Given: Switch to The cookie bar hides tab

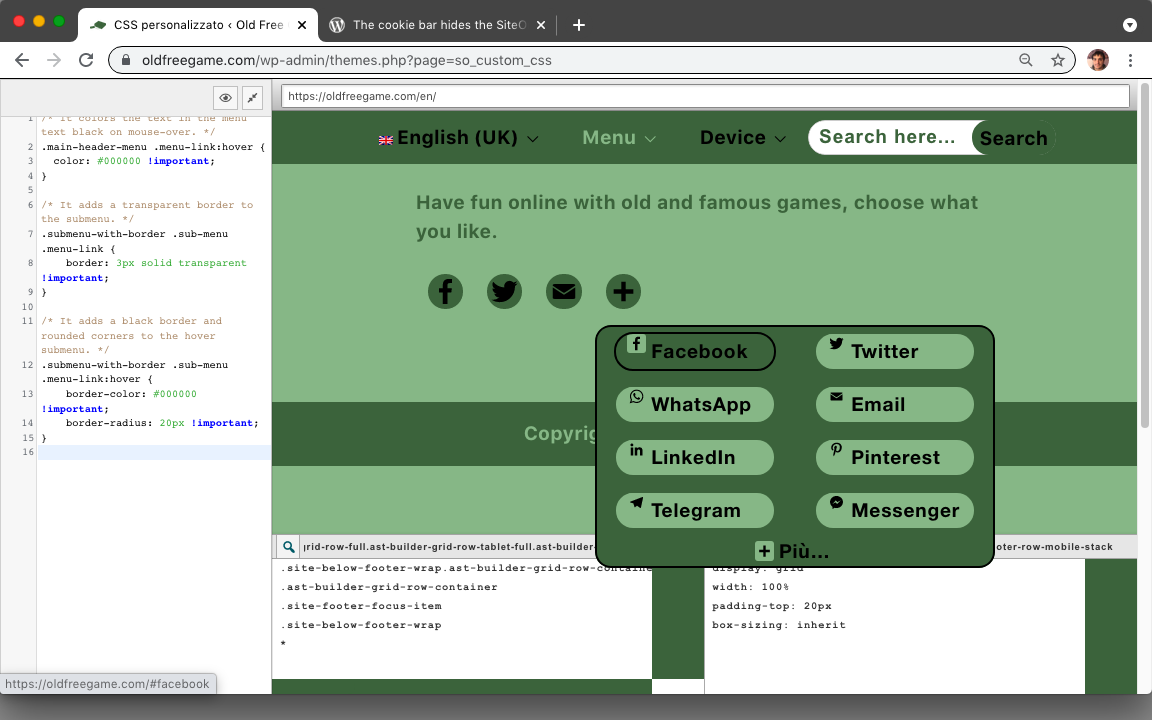Looking at the screenshot, I should click(x=439, y=25).
